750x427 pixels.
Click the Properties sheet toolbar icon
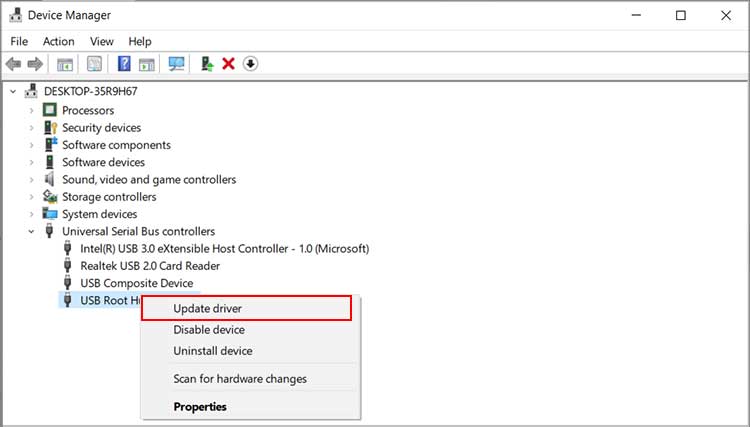[94, 64]
